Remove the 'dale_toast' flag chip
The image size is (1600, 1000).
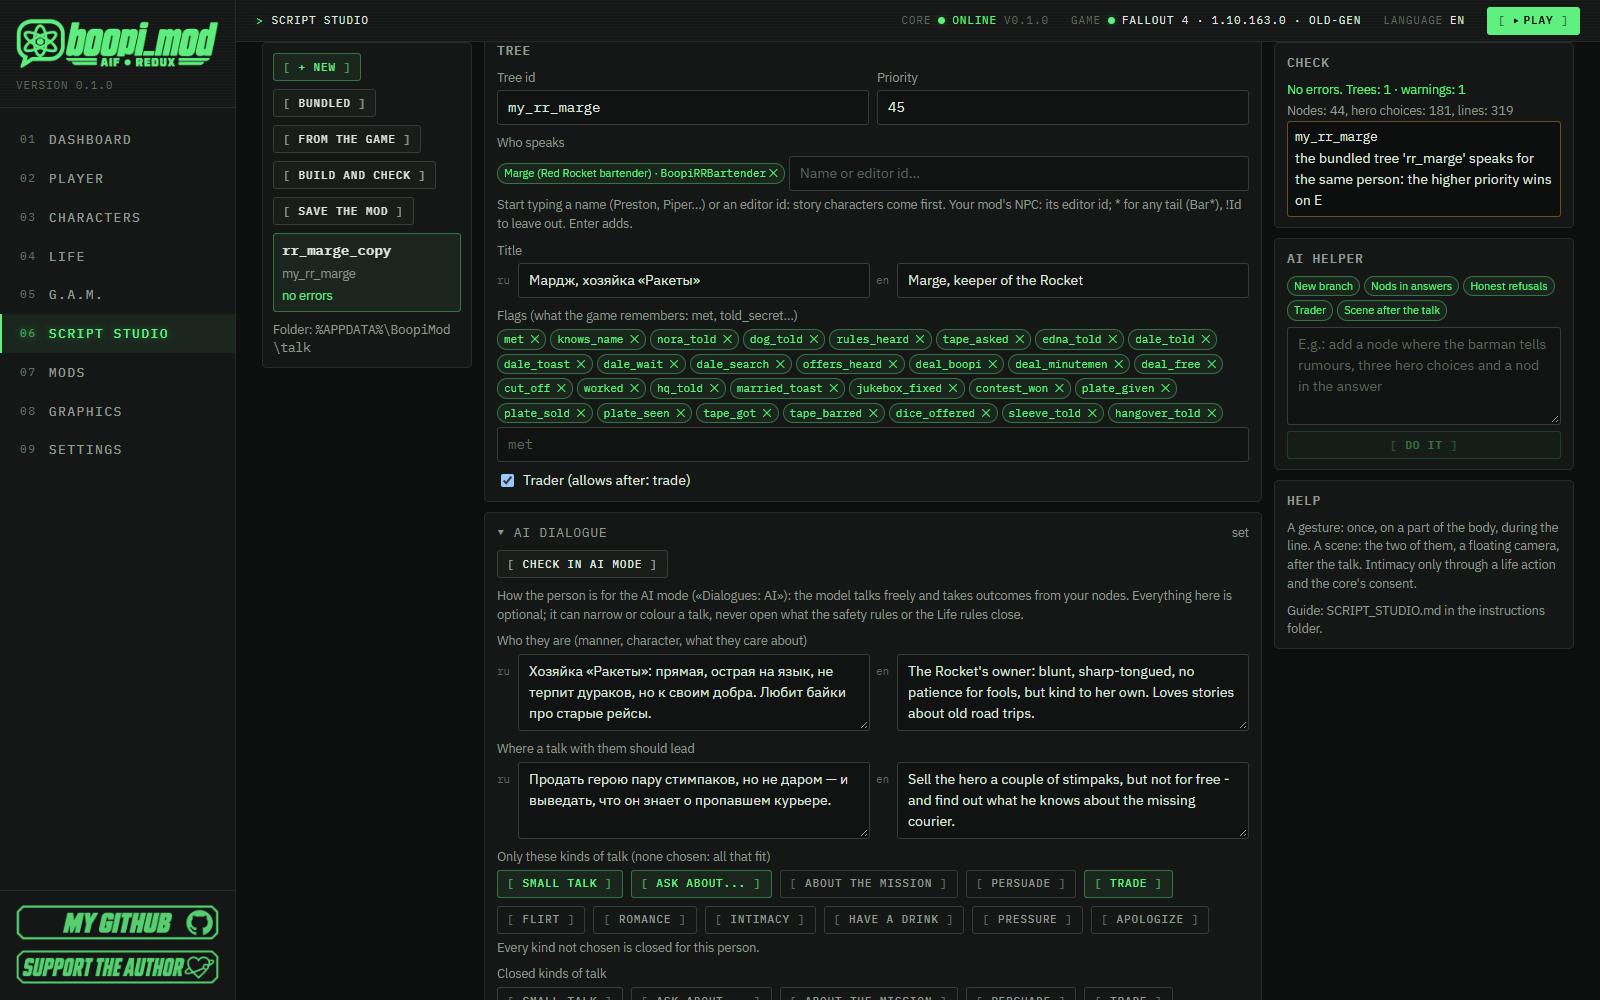coord(581,365)
